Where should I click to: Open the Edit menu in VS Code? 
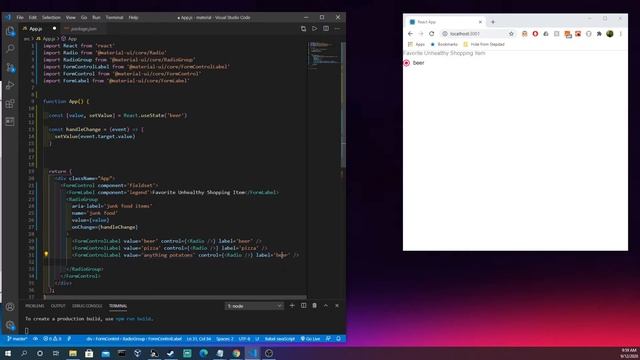[x=33, y=18]
